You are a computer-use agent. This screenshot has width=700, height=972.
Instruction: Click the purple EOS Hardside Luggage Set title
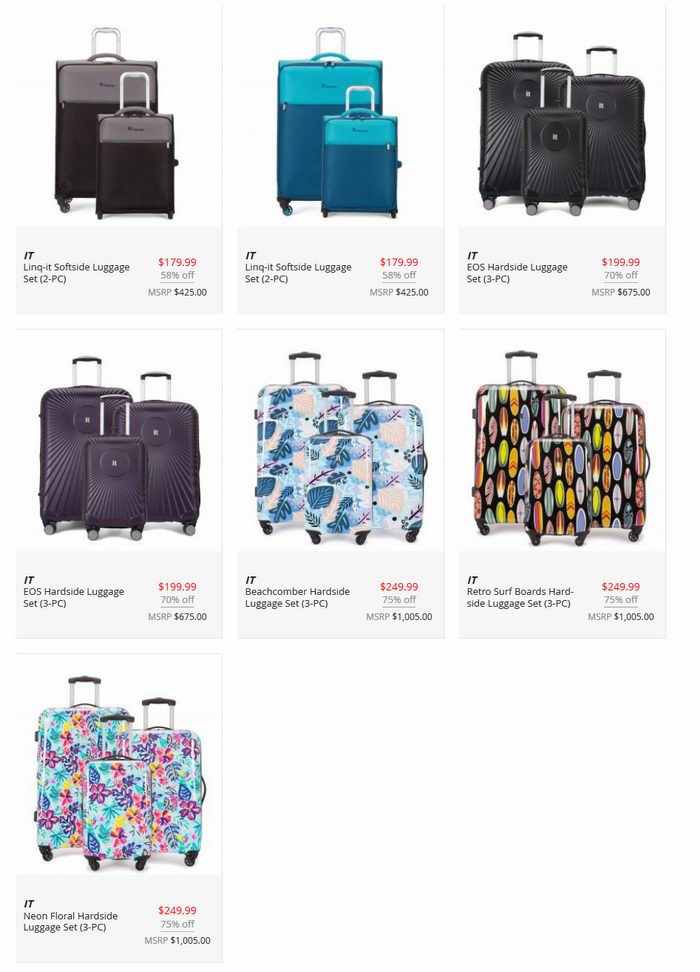[74, 597]
